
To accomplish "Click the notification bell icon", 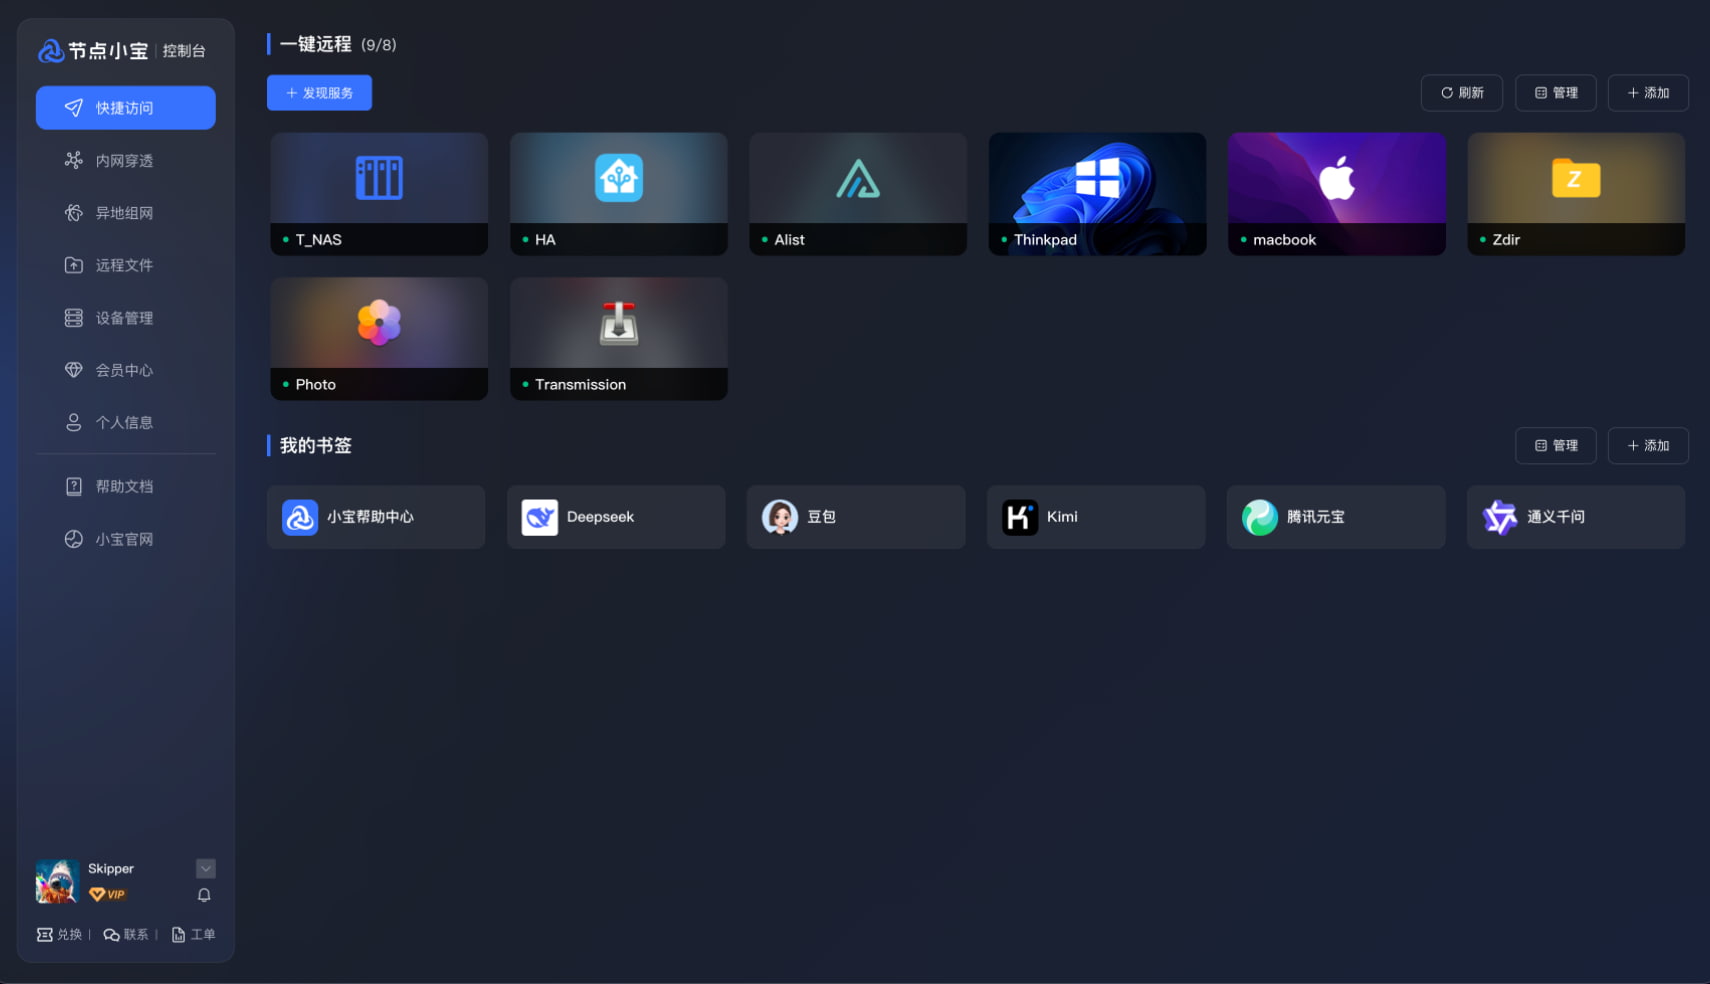I will (204, 895).
